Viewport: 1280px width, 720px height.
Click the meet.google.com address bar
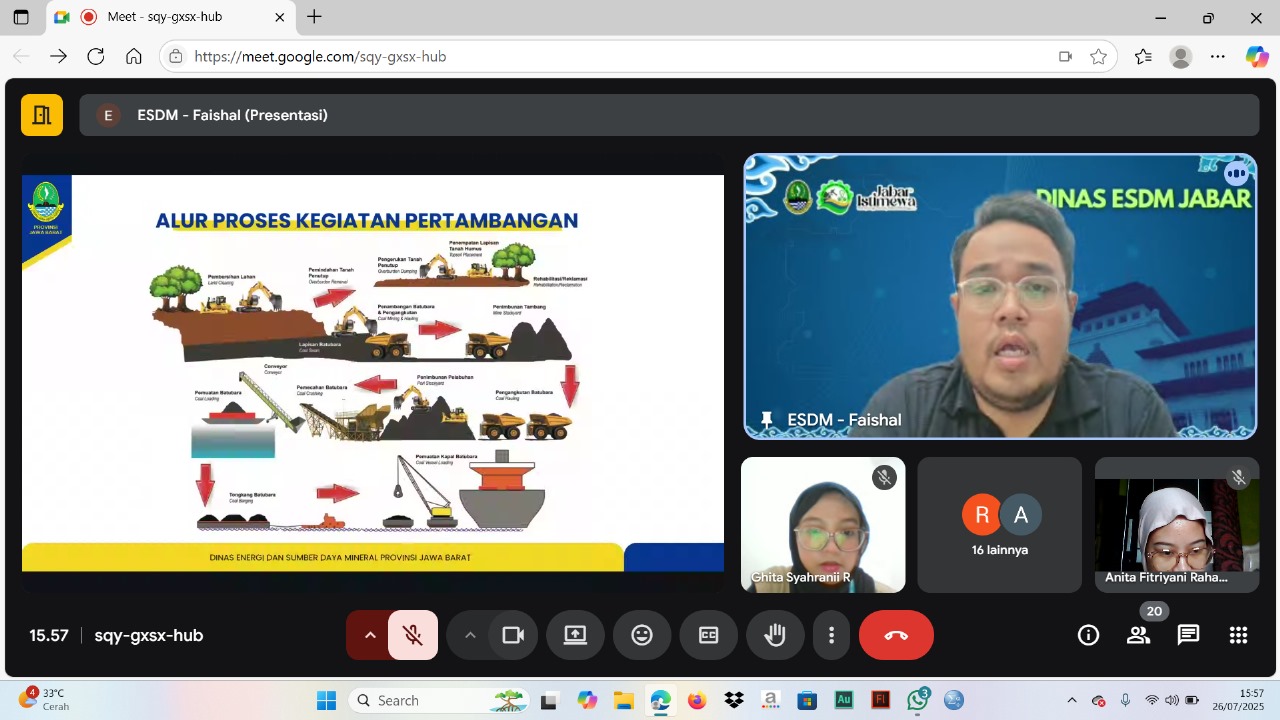600,57
